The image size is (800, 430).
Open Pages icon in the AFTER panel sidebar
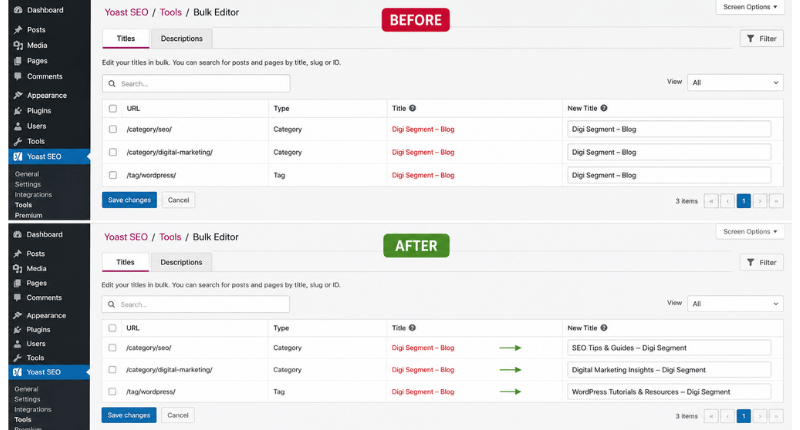pyautogui.click(x=18, y=283)
